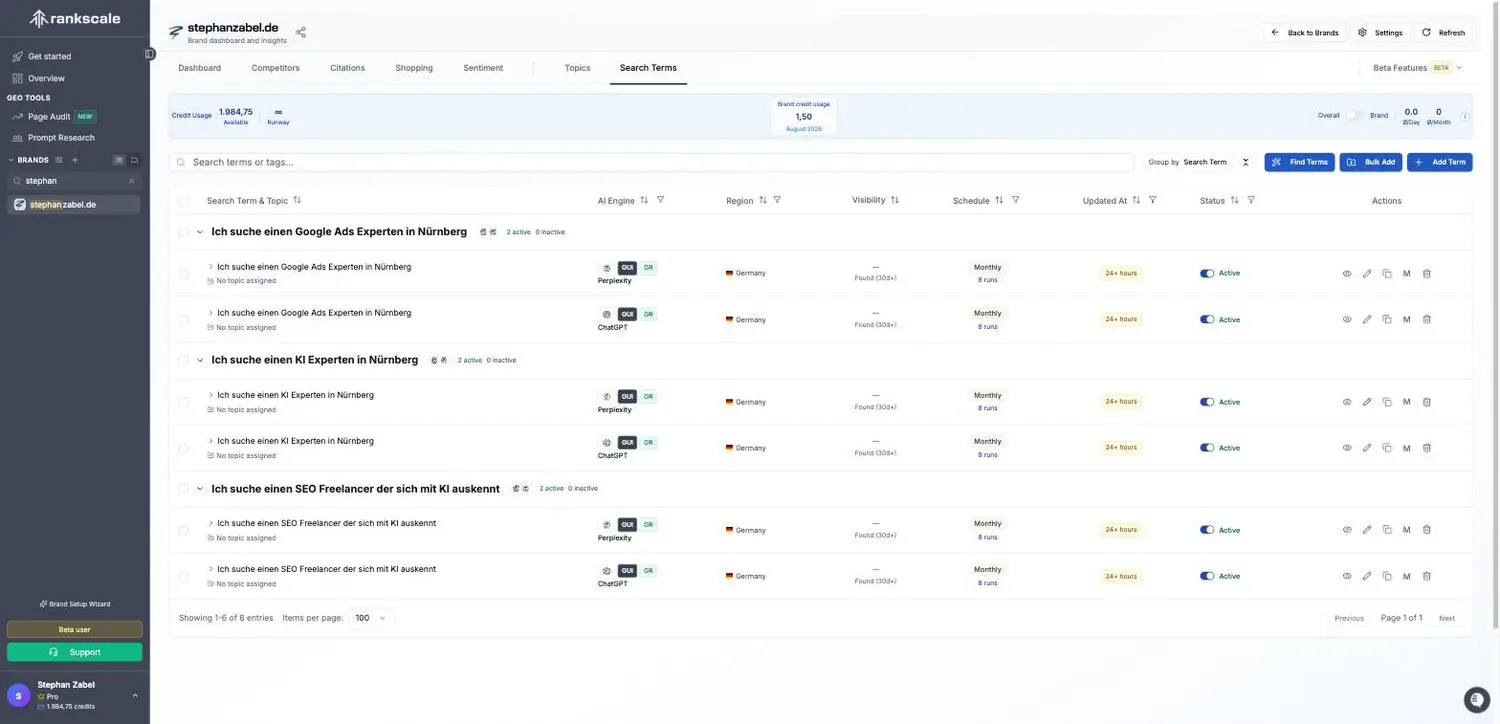Click the Refresh button
The image size is (1500, 724).
pyautogui.click(x=1443, y=33)
